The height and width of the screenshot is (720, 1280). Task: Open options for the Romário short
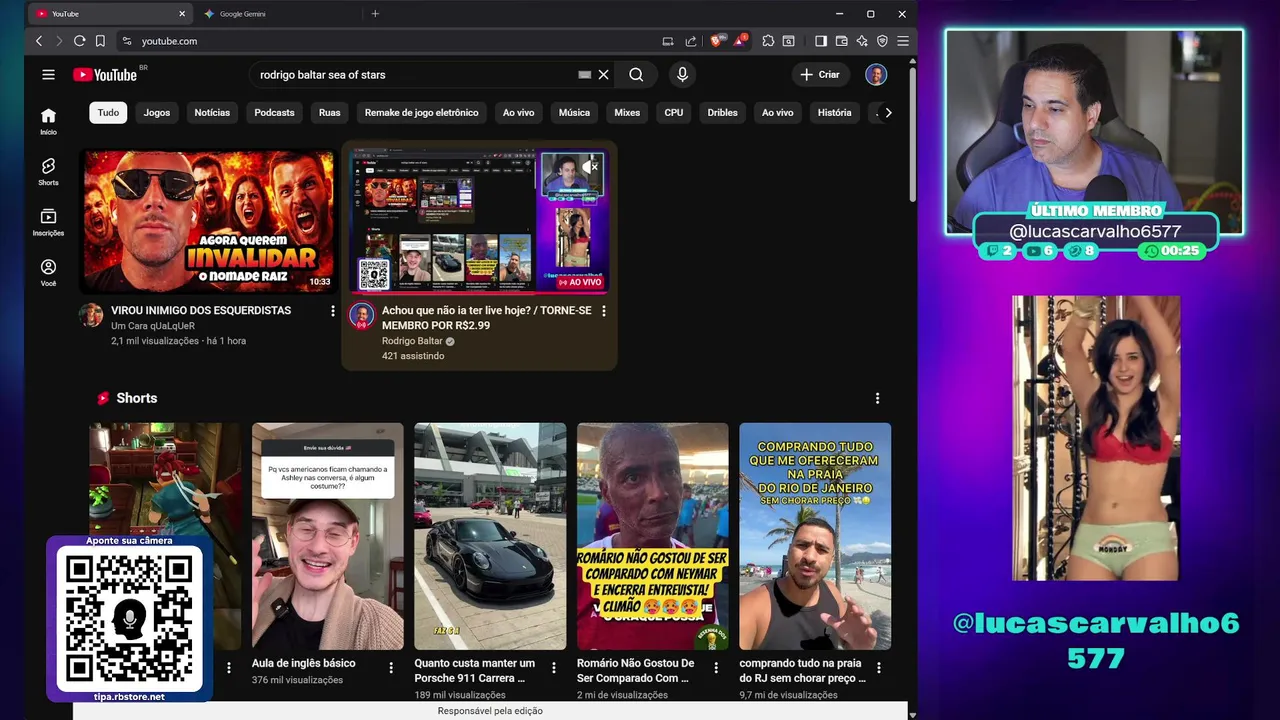716,667
